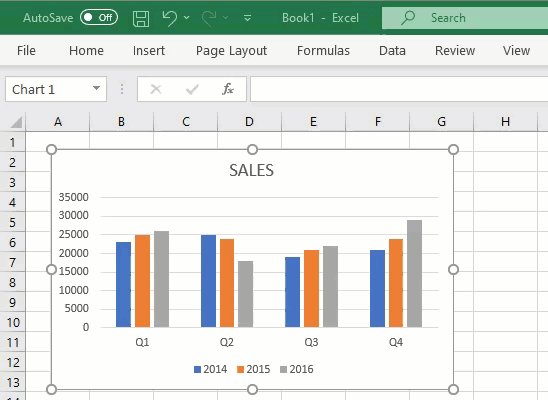Click the Cancel X formula icon
The width and height of the screenshot is (548, 400).
pos(156,89)
